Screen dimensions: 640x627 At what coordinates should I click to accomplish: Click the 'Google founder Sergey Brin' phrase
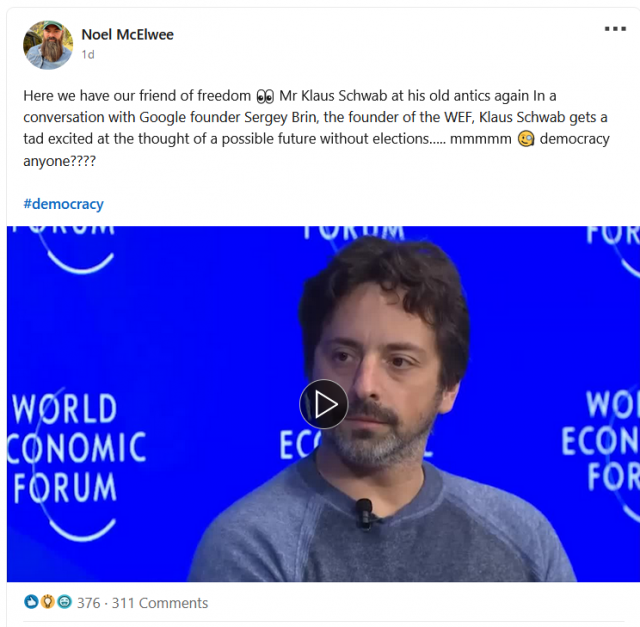pos(228,117)
